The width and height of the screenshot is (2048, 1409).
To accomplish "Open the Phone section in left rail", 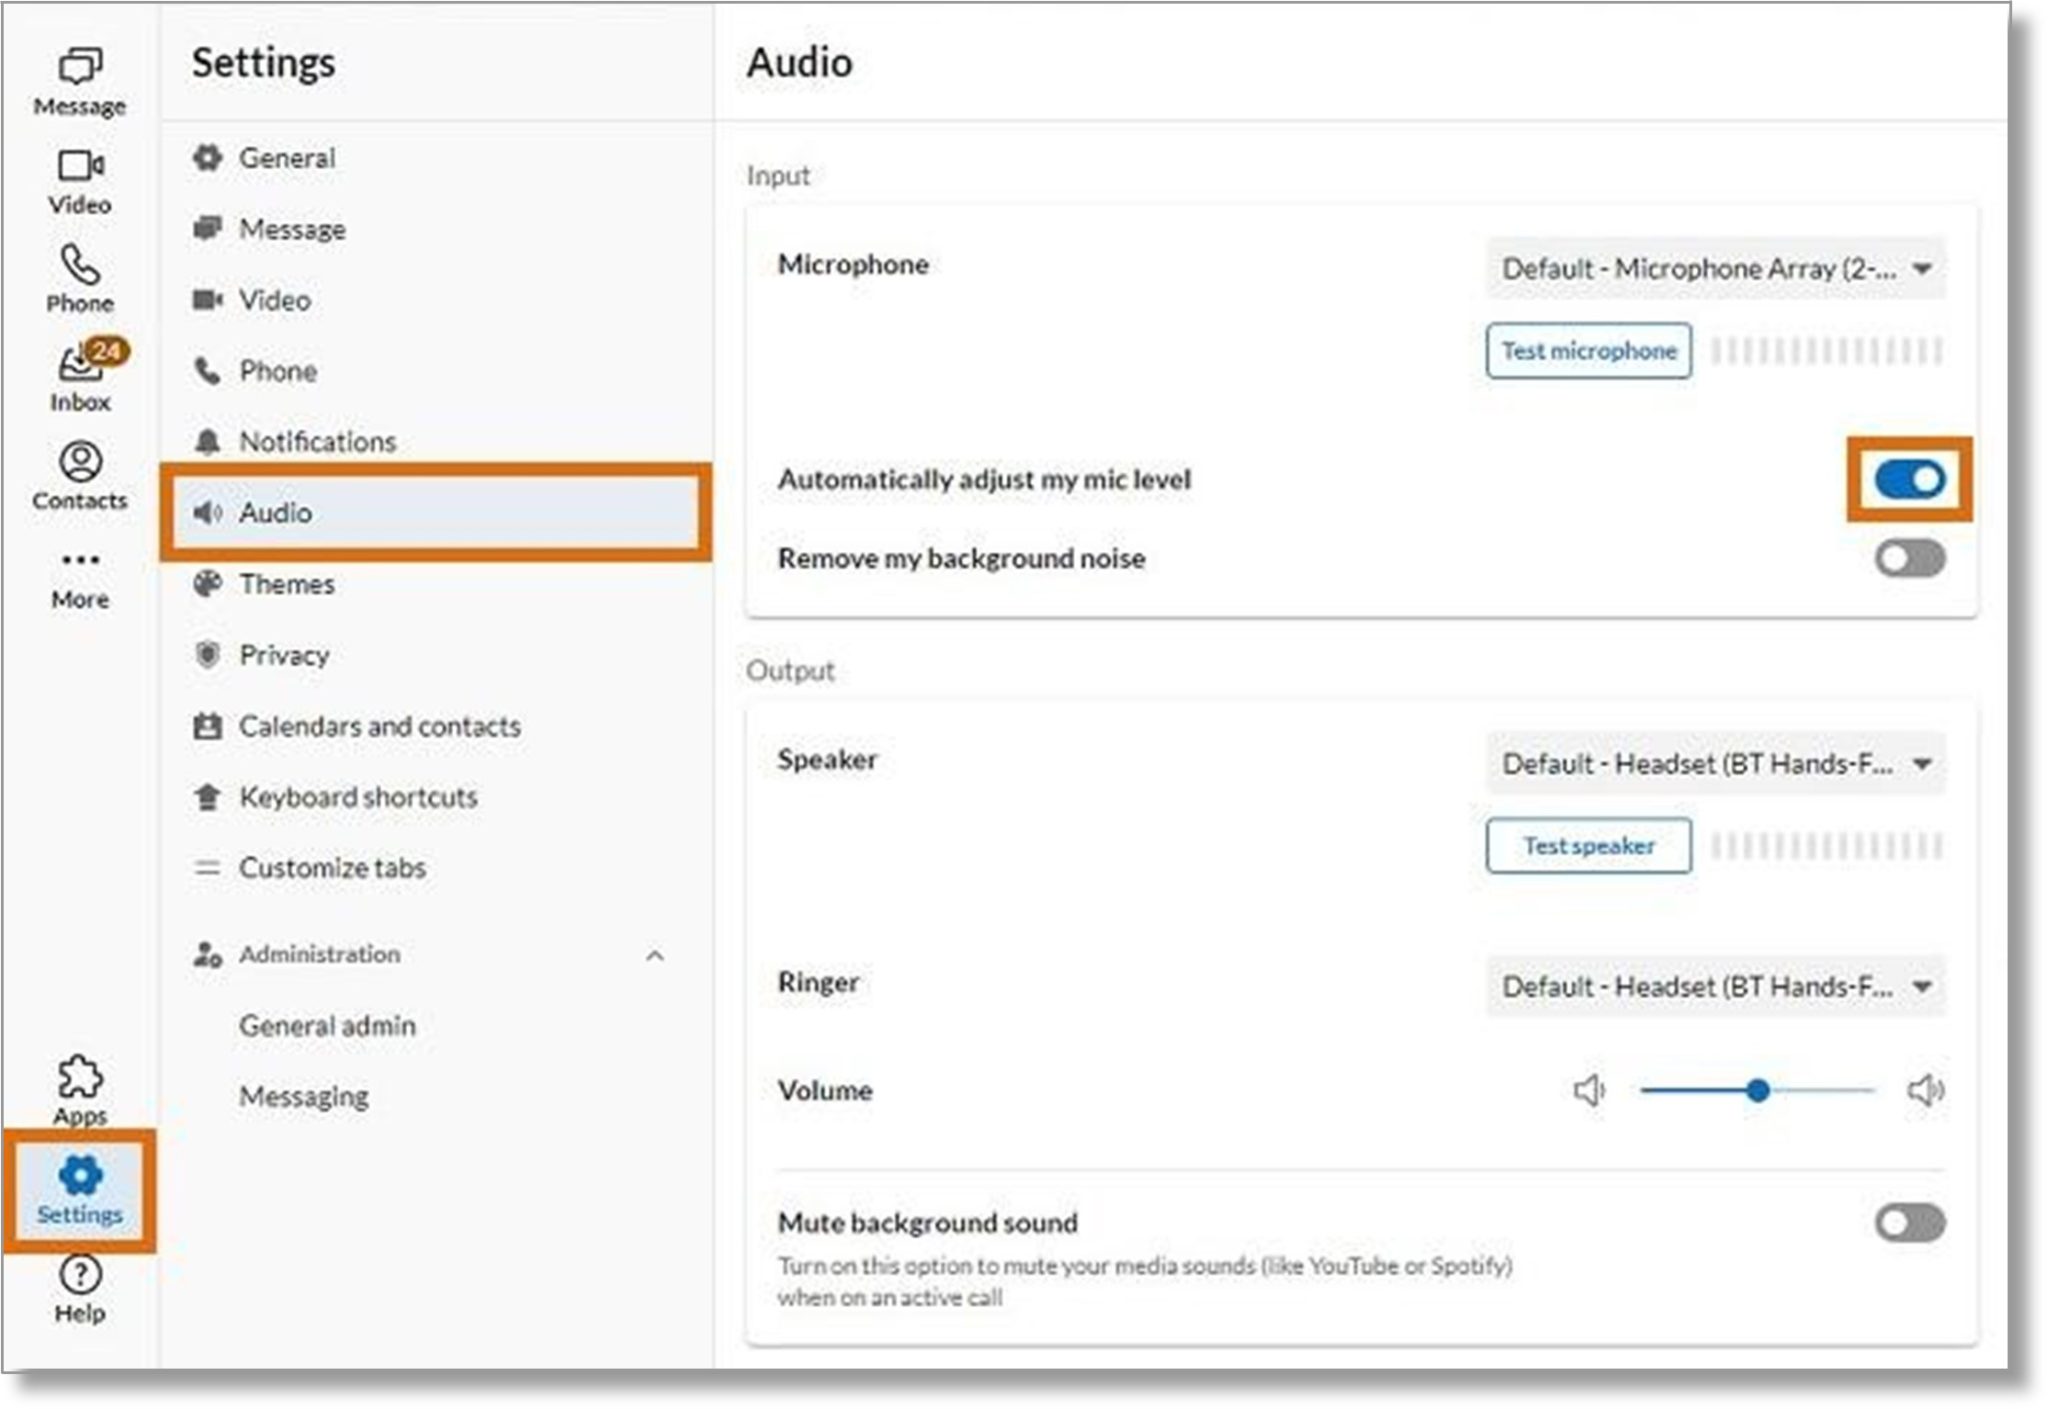I will tap(80, 280).
